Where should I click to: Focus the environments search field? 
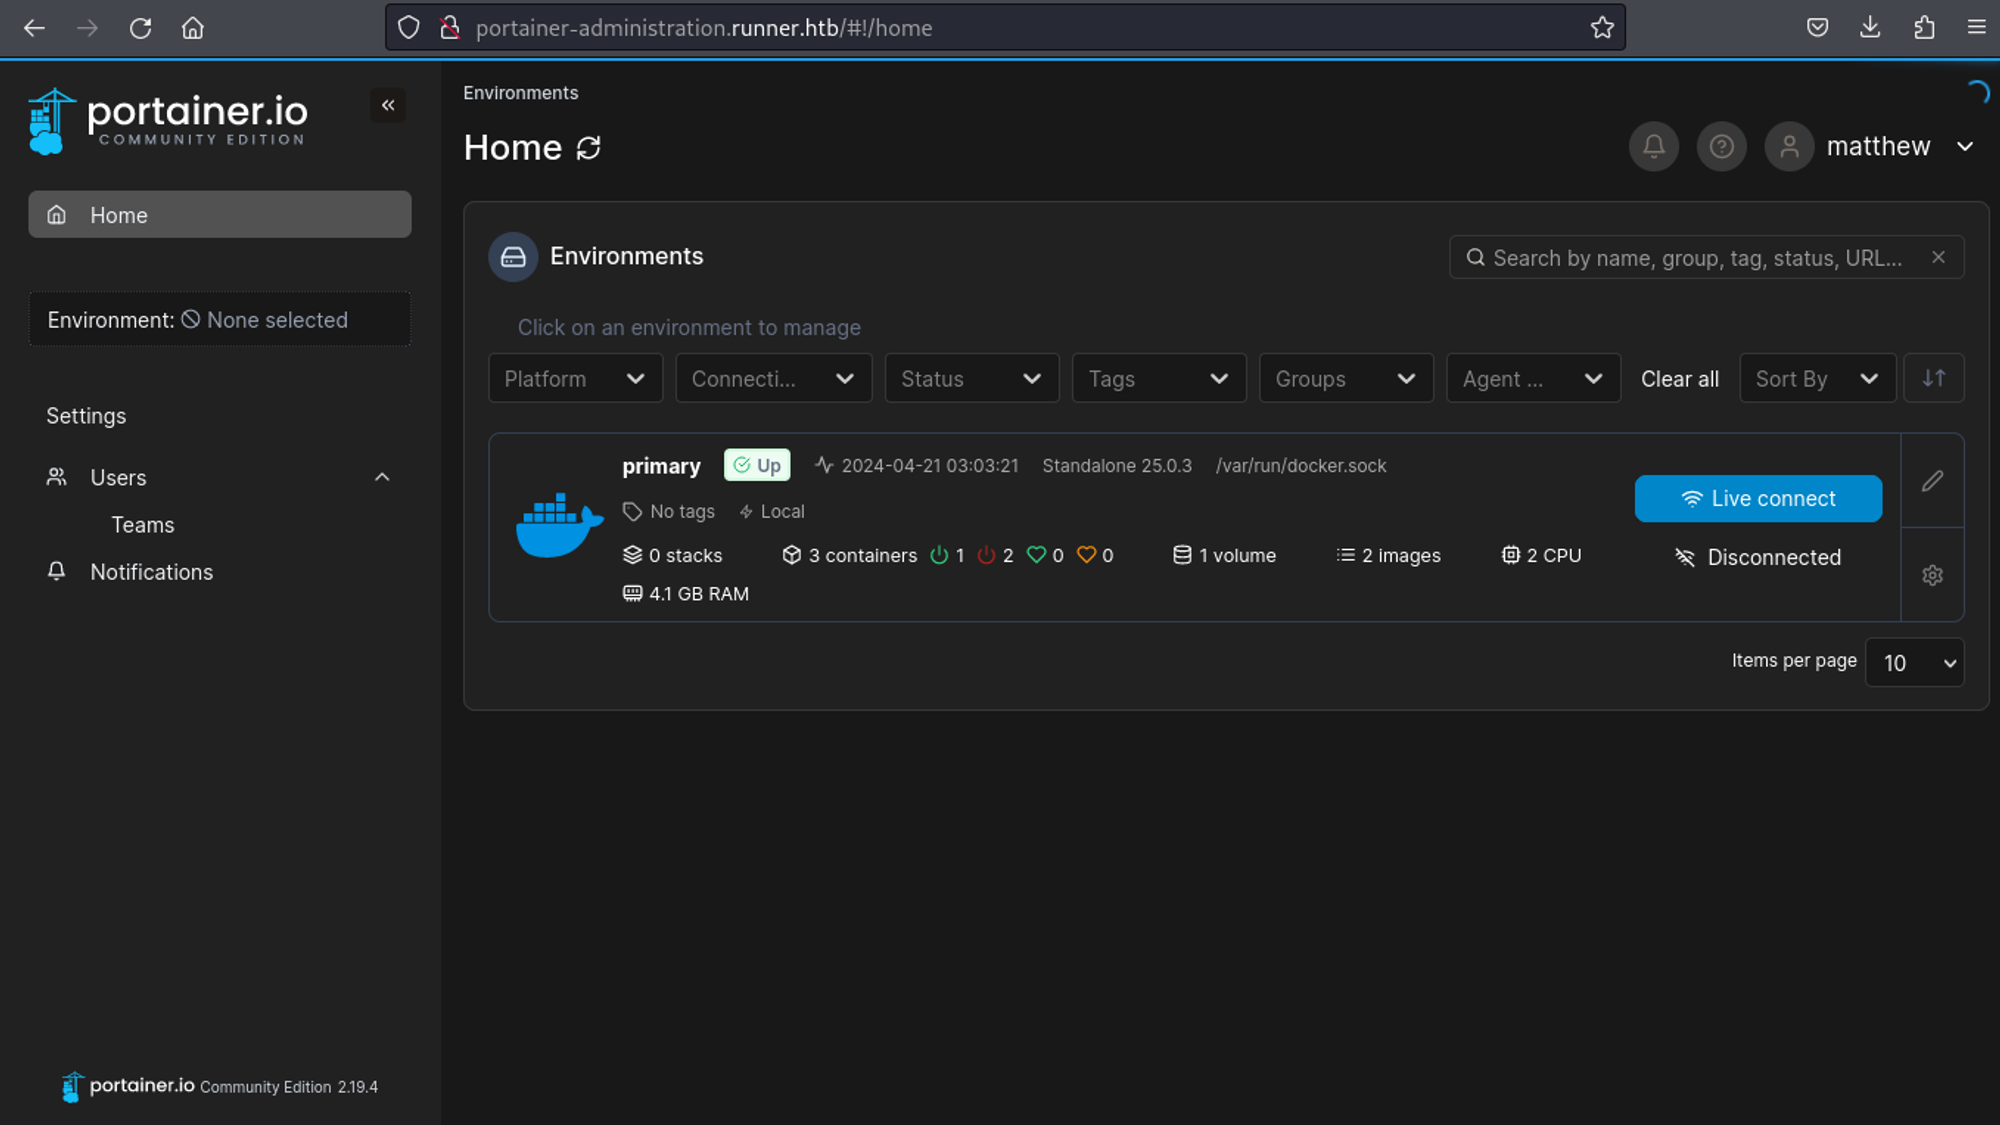point(1696,258)
